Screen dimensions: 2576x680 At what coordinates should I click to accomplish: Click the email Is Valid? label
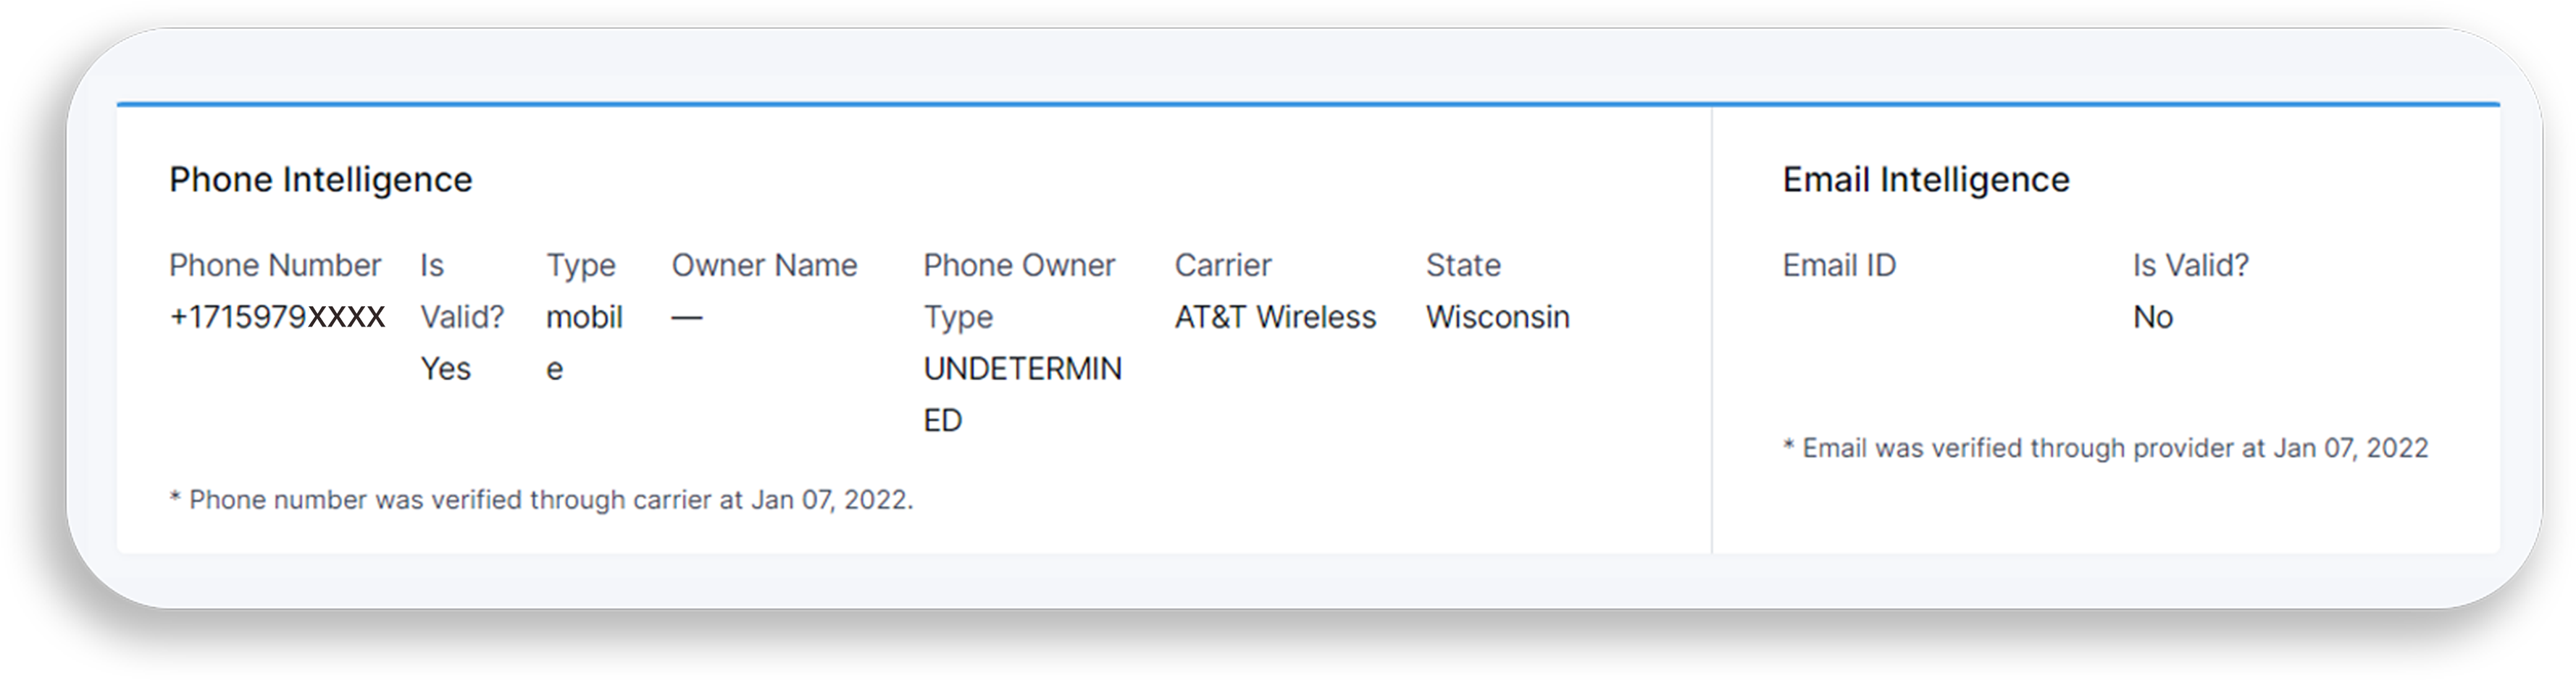2190,265
